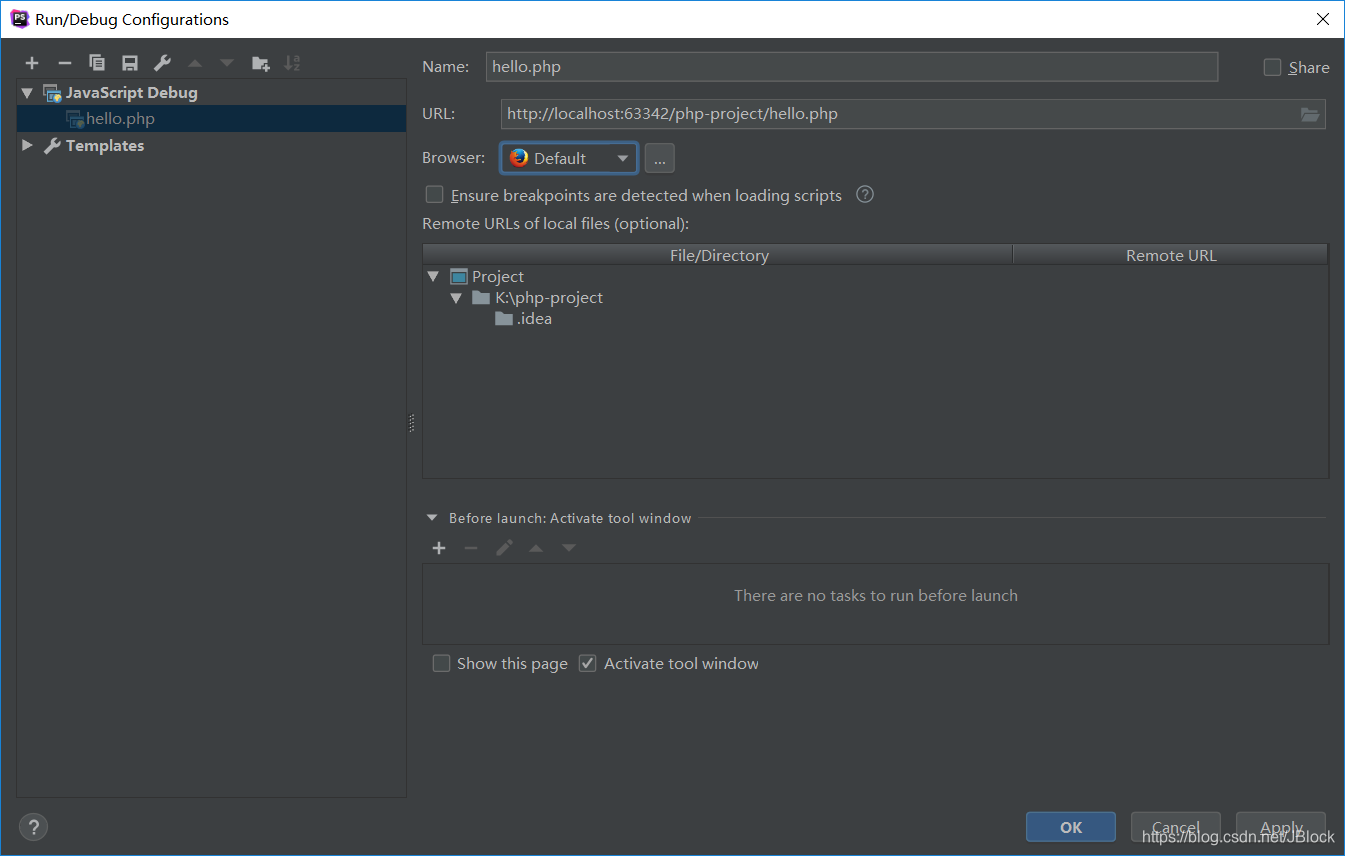The width and height of the screenshot is (1345, 856).
Task: Click OK to confirm configuration
Action: [1071, 827]
